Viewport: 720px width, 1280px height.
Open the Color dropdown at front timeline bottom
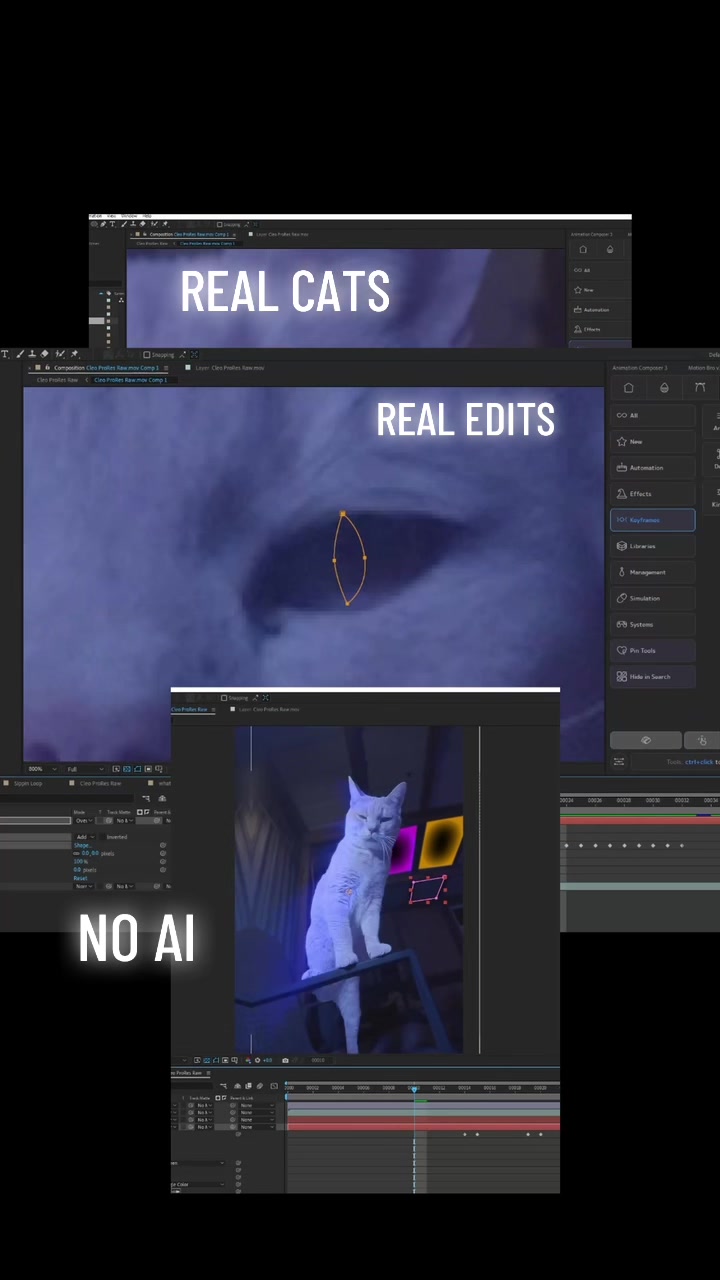[x=198, y=1184]
